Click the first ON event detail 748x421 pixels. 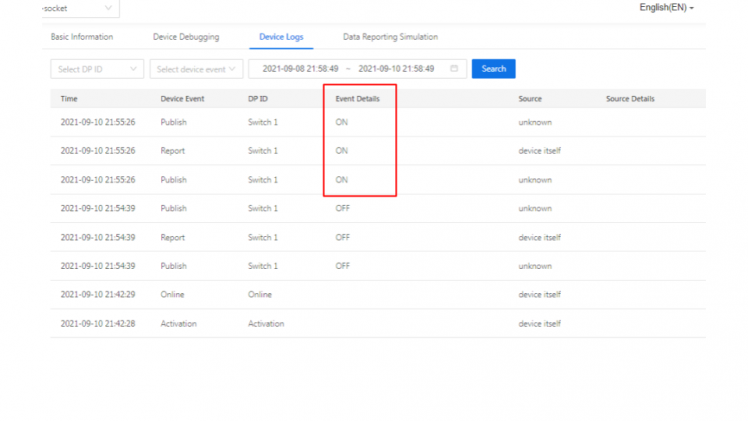point(342,123)
